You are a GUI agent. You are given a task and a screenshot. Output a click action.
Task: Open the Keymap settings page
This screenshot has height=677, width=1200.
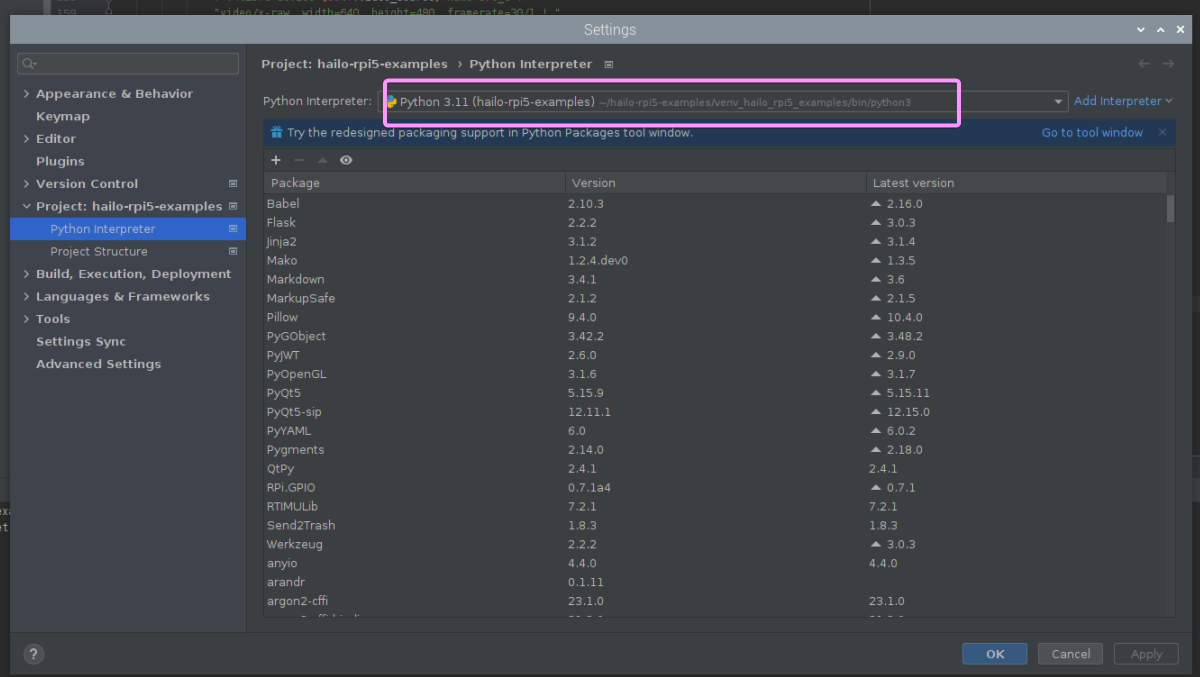[62, 116]
